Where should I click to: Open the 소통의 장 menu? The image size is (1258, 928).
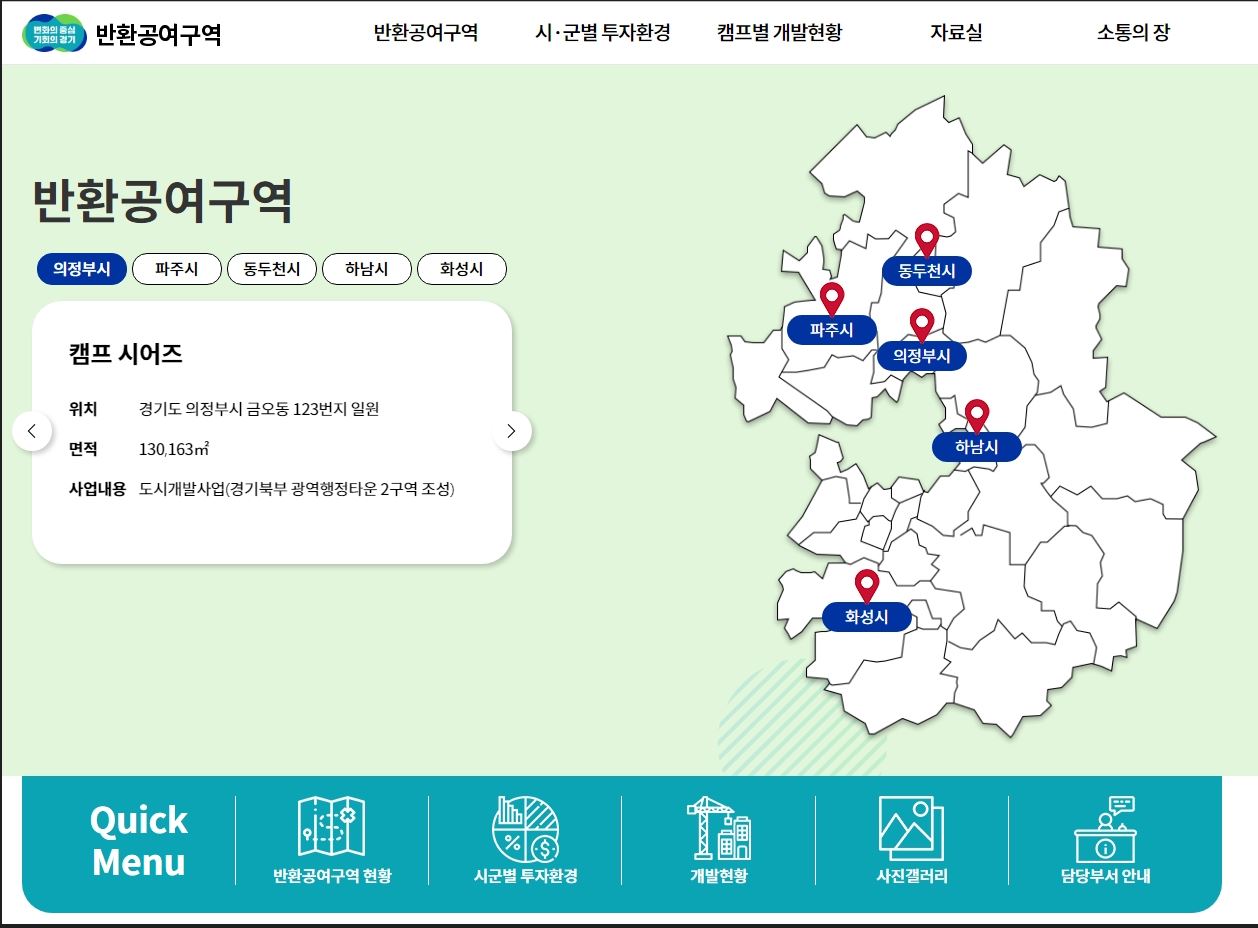pos(1133,33)
